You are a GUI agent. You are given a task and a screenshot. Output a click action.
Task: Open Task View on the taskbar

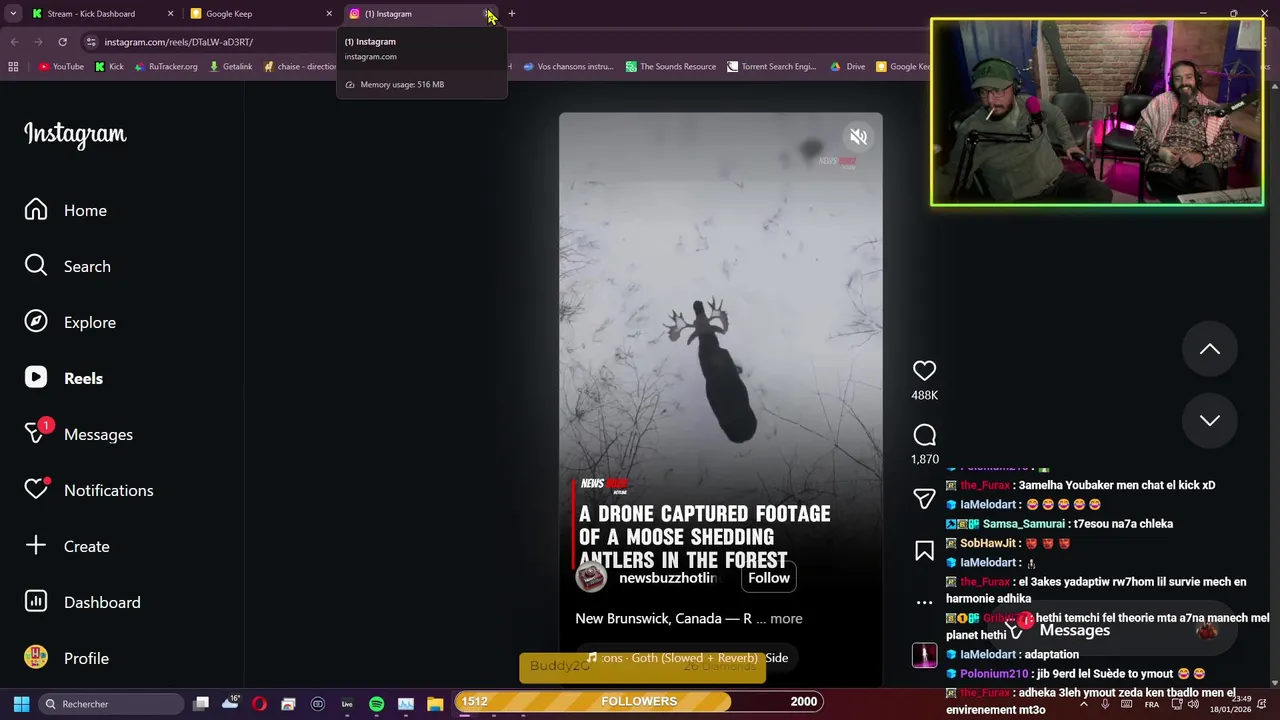tap(201, 704)
